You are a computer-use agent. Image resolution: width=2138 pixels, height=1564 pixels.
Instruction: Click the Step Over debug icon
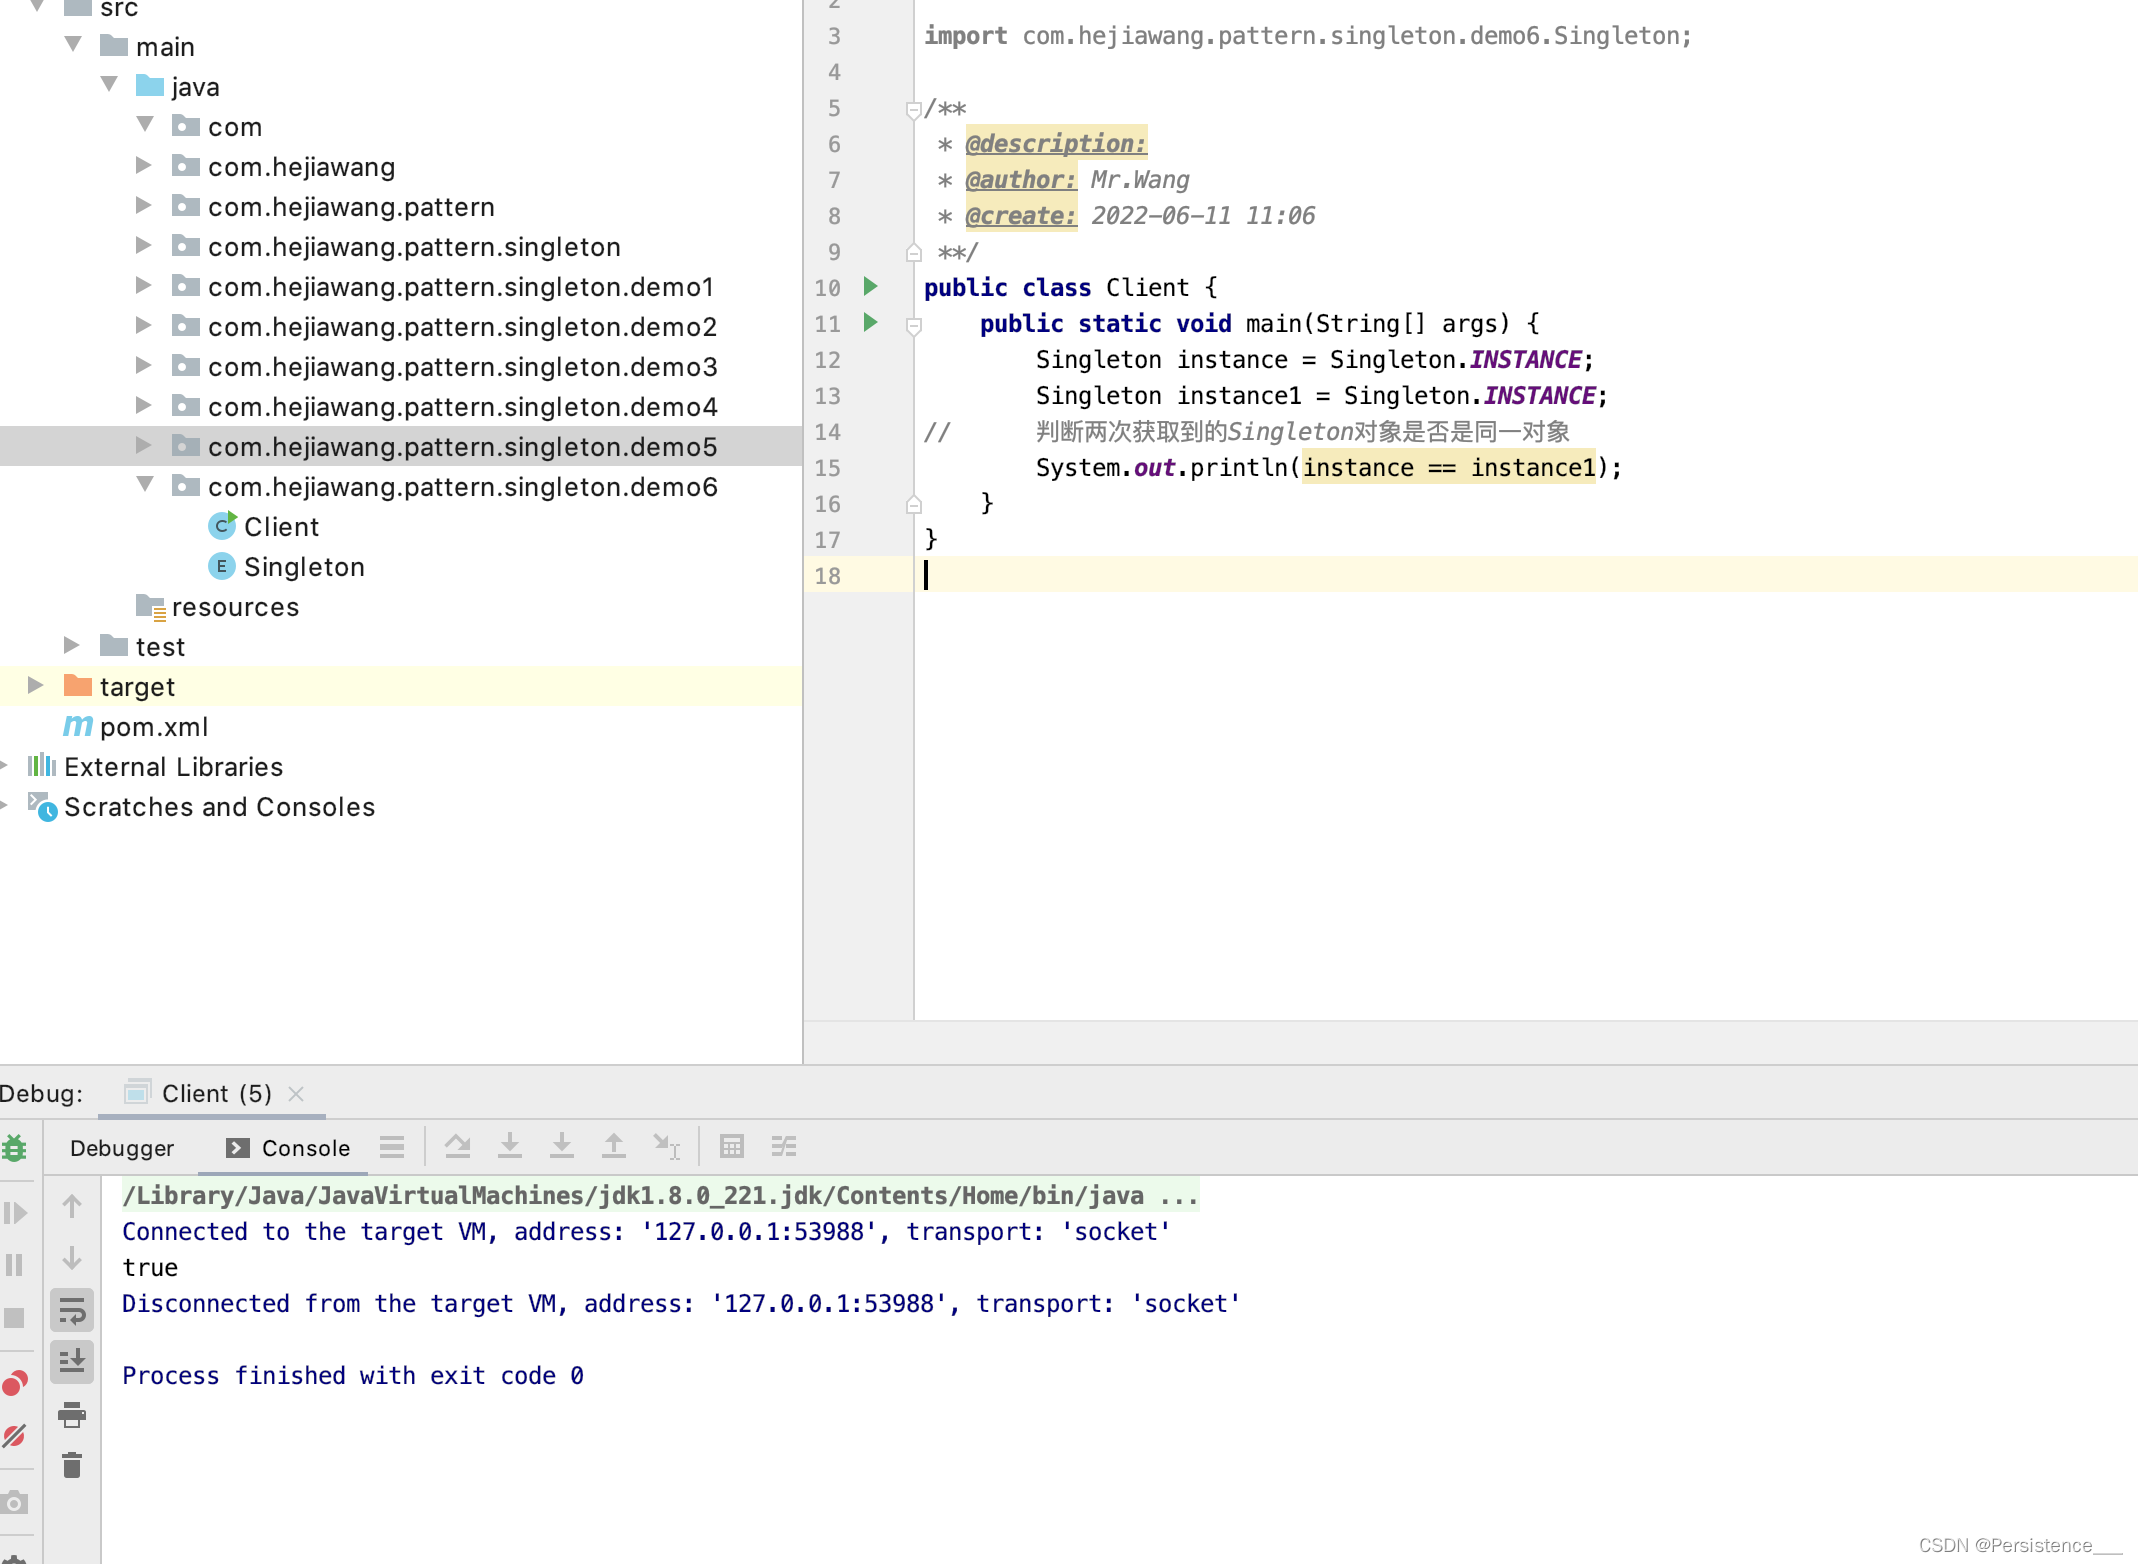click(458, 1147)
